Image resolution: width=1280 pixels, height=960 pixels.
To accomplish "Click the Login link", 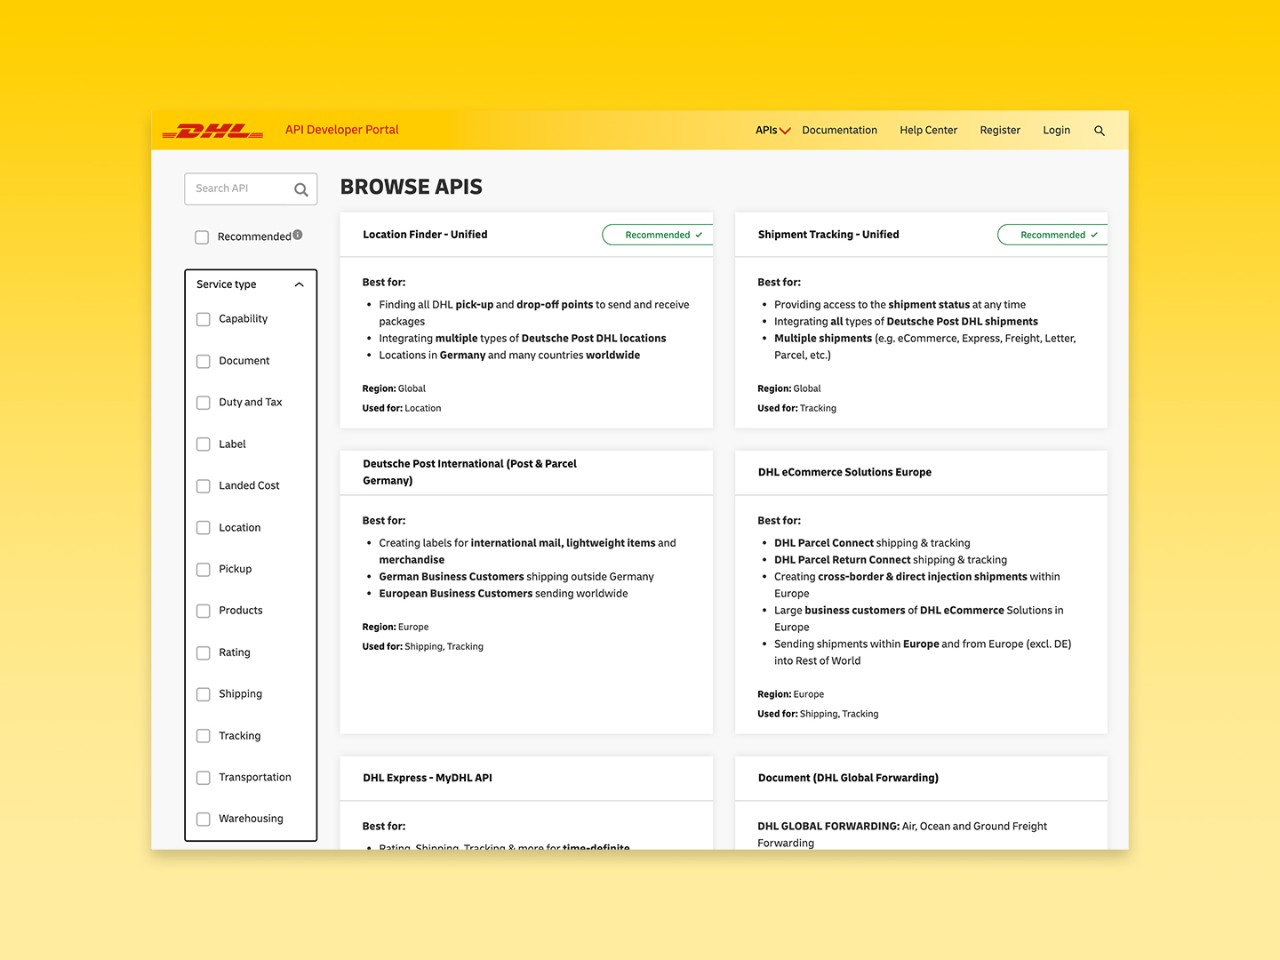I will click(1056, 130).
